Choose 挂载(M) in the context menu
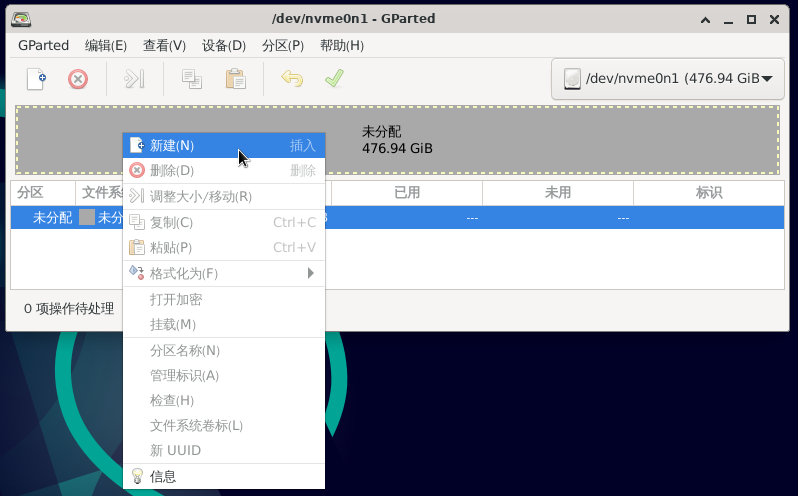This screenshot has height=496, width=798. coord(224,324)
